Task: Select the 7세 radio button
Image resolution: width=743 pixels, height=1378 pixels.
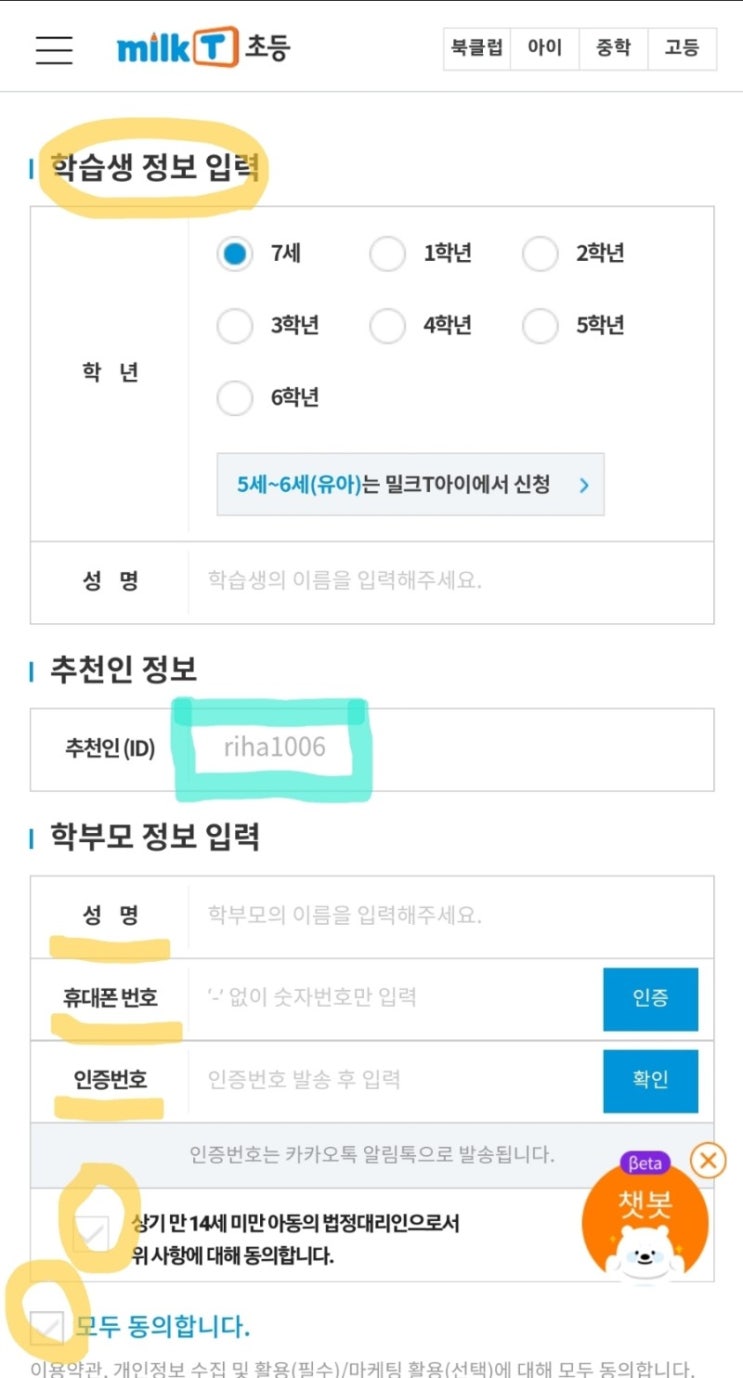Action: coord(235,254)
